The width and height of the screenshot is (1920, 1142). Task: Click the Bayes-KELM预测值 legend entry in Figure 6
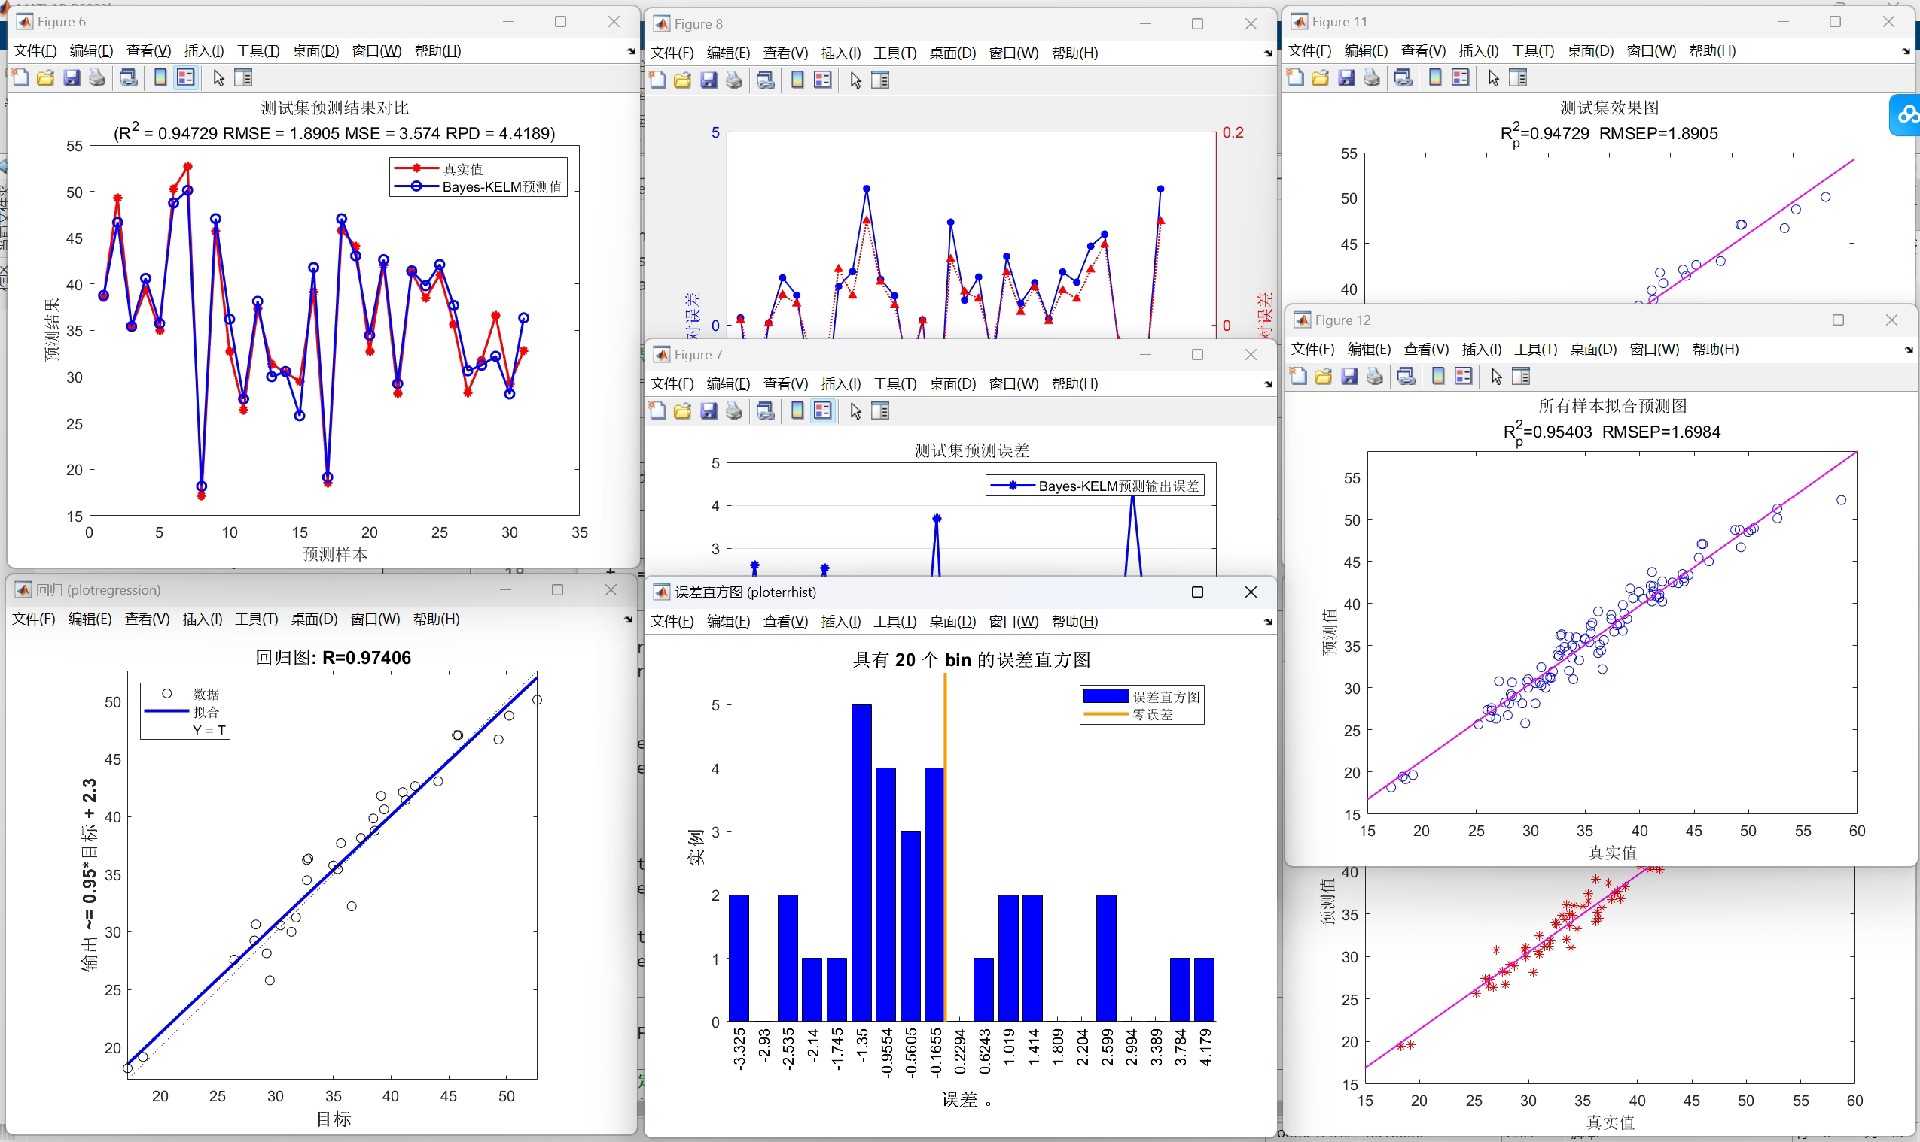[x=500, y=187]
